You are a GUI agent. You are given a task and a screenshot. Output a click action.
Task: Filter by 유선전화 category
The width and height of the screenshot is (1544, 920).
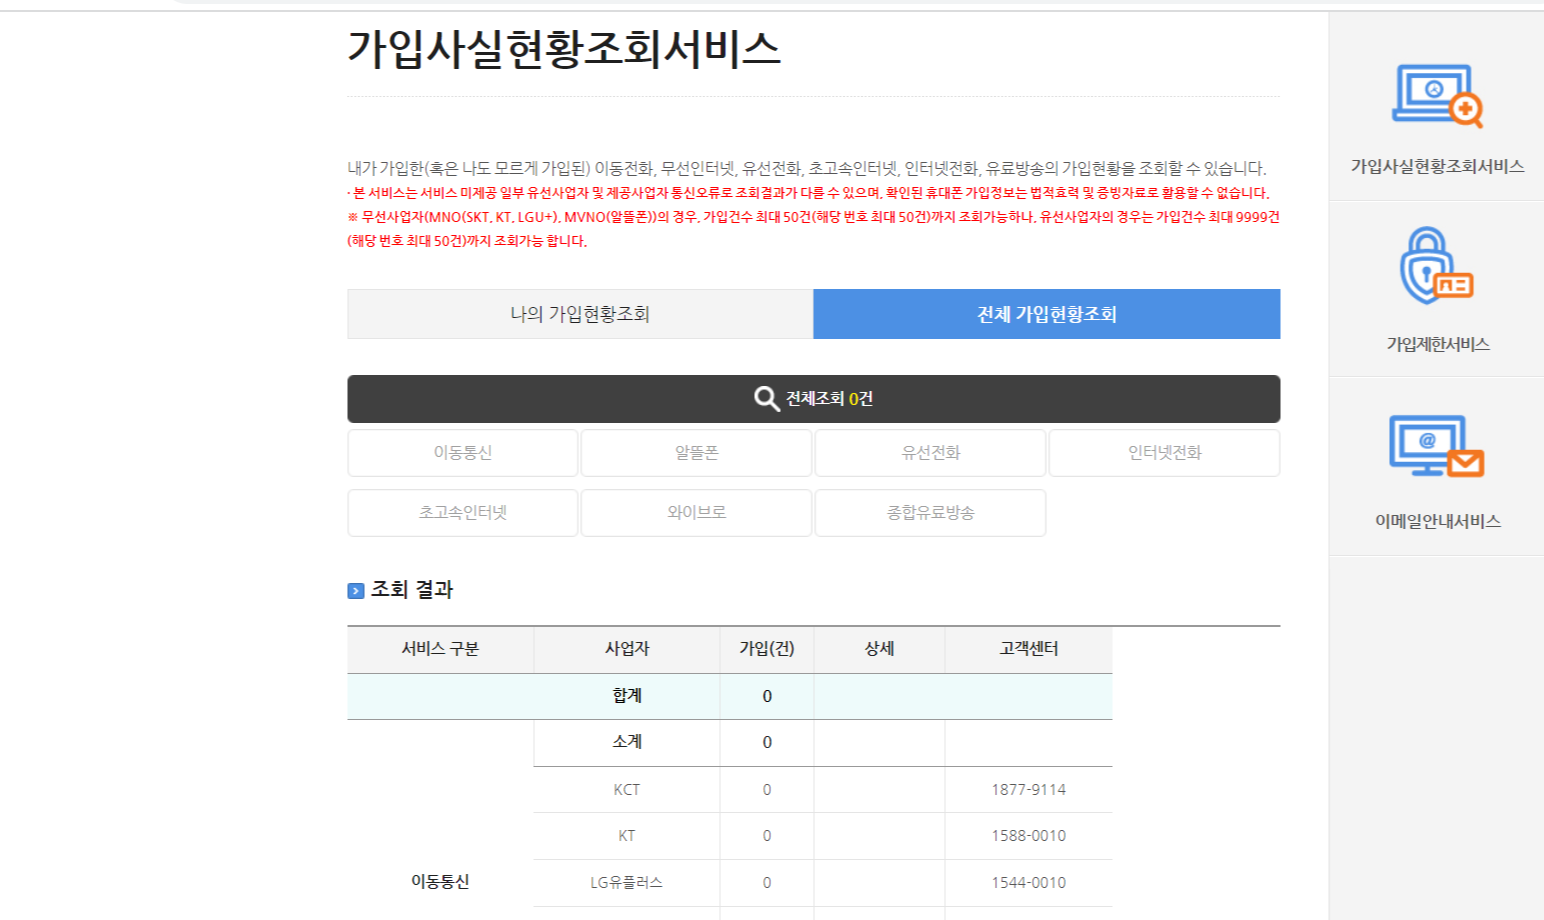(x=931, y=453)
